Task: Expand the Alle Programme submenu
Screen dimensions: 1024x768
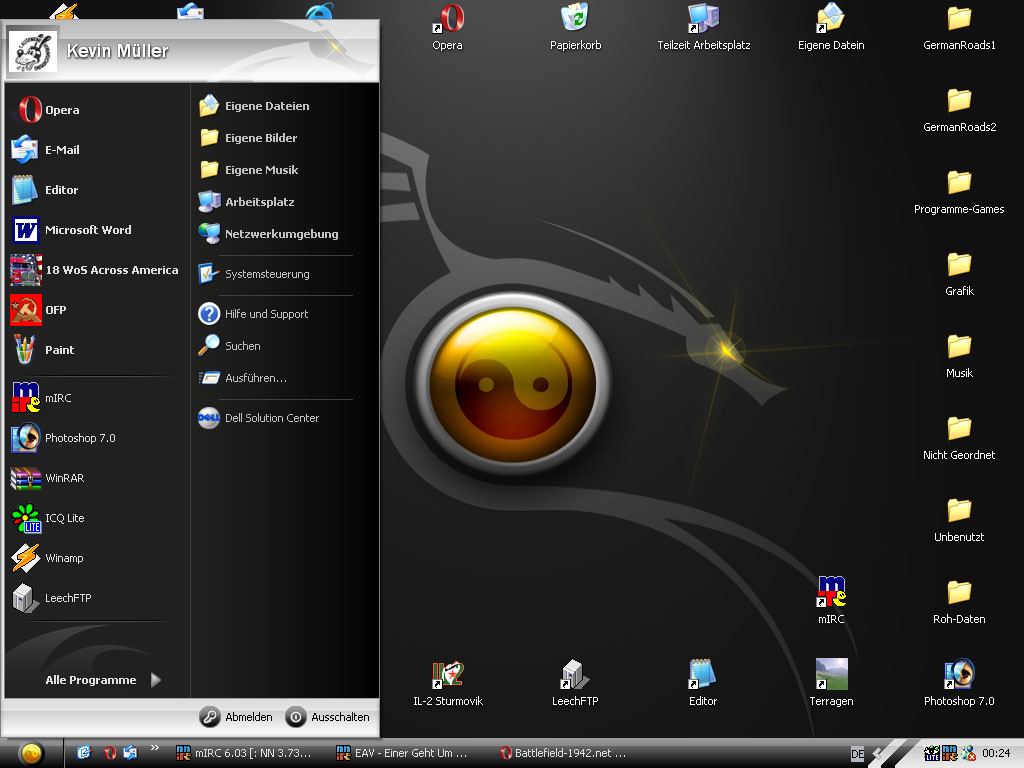Action: [103, 680]
